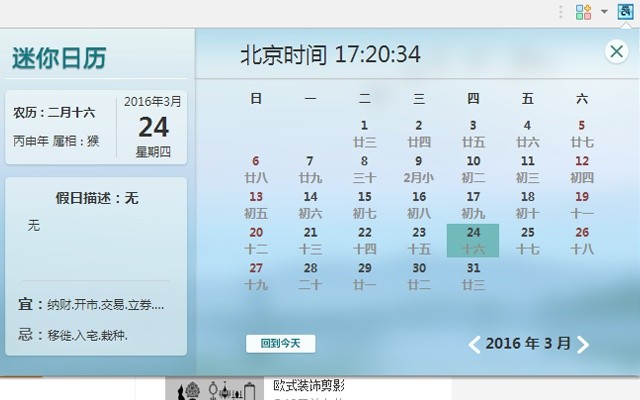Select March 1 in the calendar
640x400 pixels.
pyautogui.click(x=365, y=133)
